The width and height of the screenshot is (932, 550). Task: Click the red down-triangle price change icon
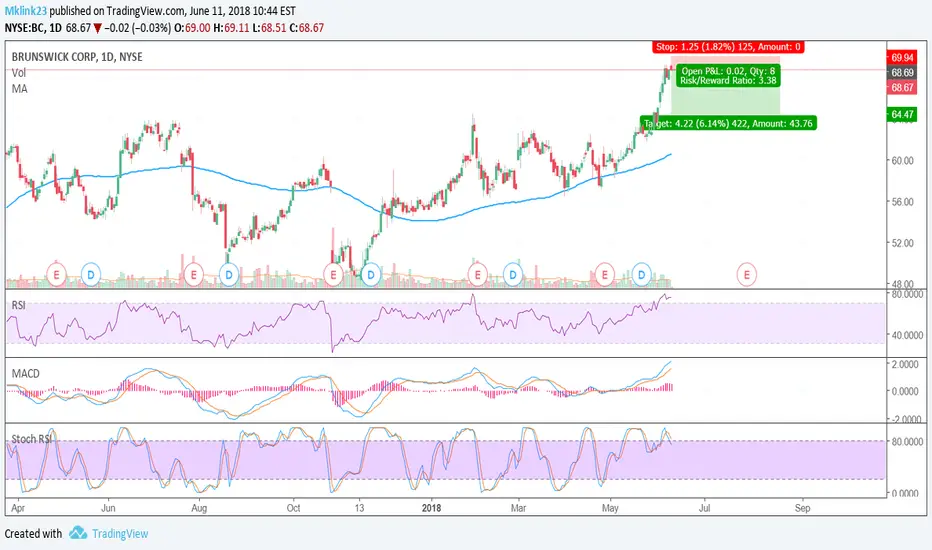(x=97, y=28)
